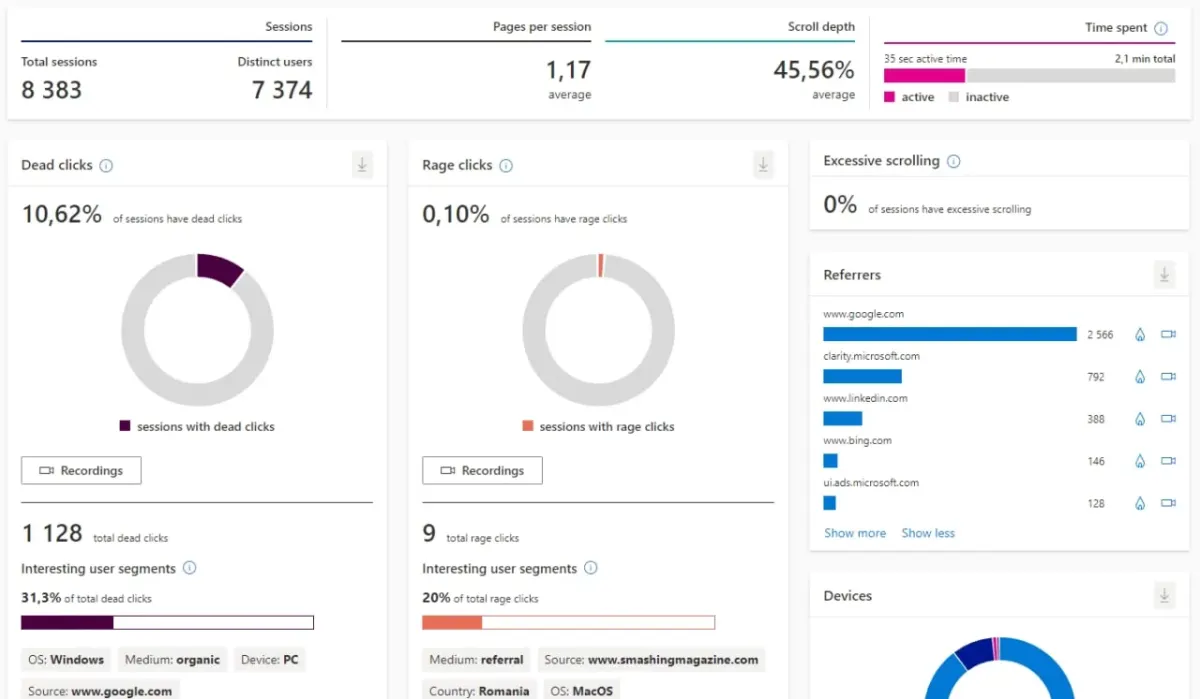The height and width of the screenshot is (699, 1200).
Task: Select the Source: www.google.com segment tag
Action: click(x=100, y=690)
